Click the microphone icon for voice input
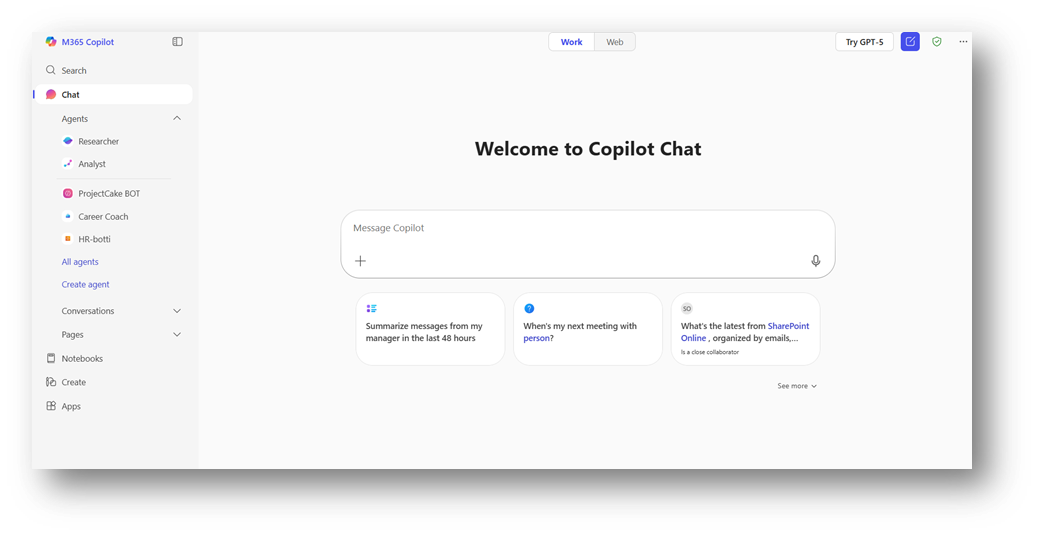Image resolution: width=1037 pixels, height=534 pixels. pos(815,261)
